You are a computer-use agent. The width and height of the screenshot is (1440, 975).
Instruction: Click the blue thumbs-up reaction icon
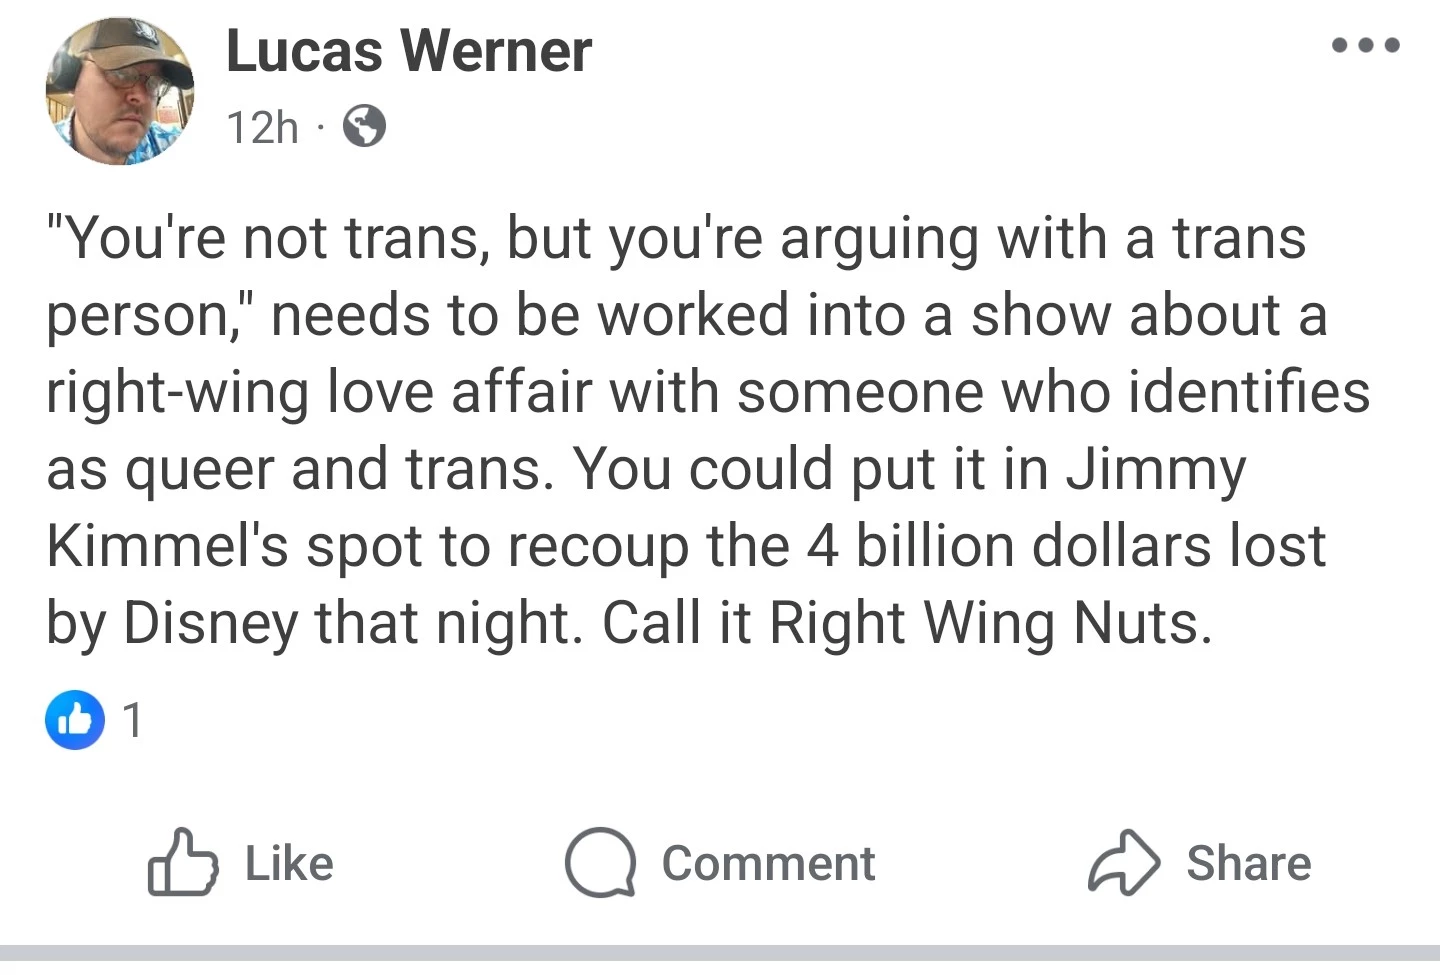pos(75,719)
